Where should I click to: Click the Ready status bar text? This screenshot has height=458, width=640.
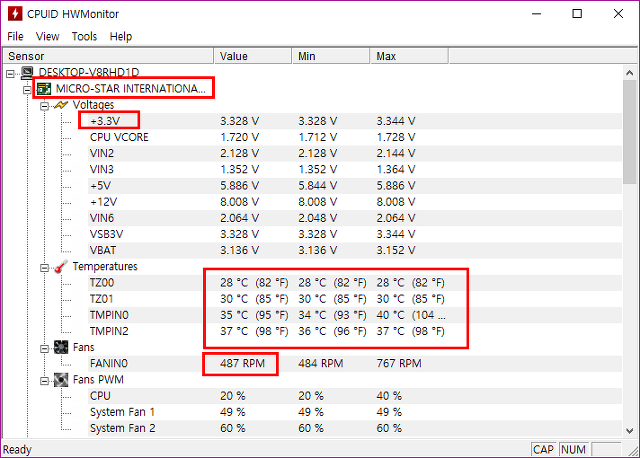click(x=17, y=449)
